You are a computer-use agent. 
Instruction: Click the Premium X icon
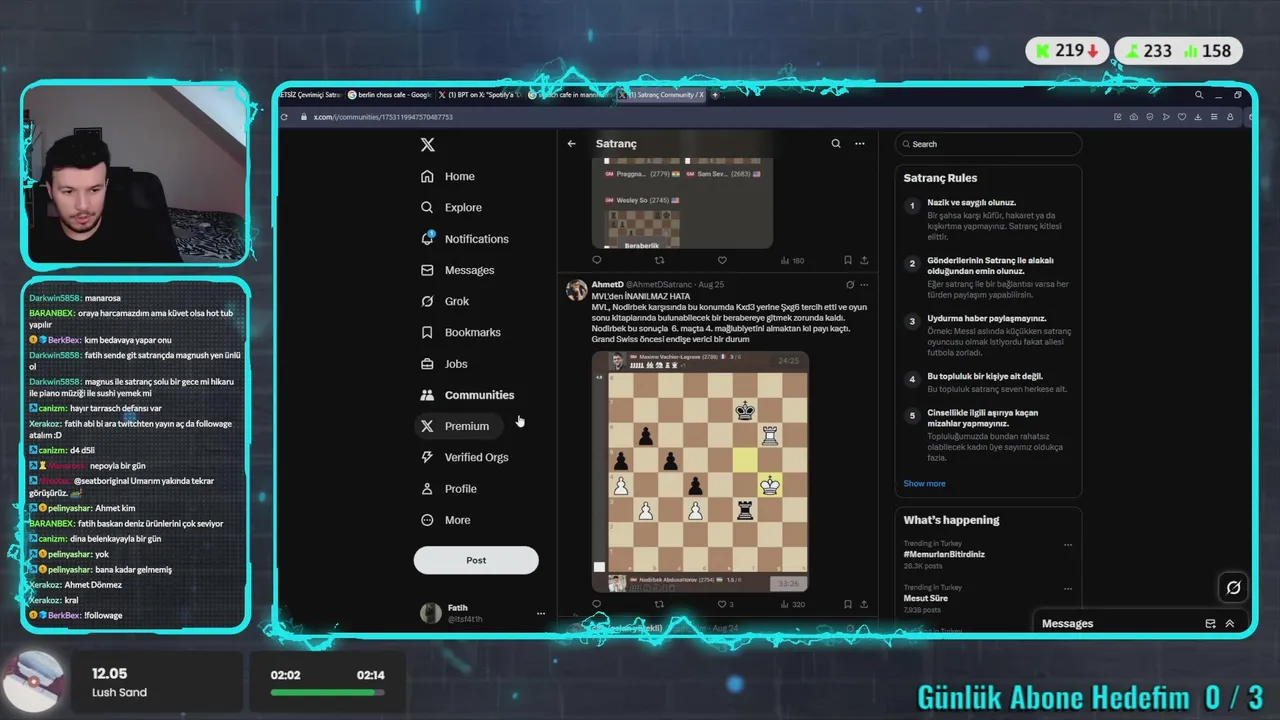click(427, 426)
